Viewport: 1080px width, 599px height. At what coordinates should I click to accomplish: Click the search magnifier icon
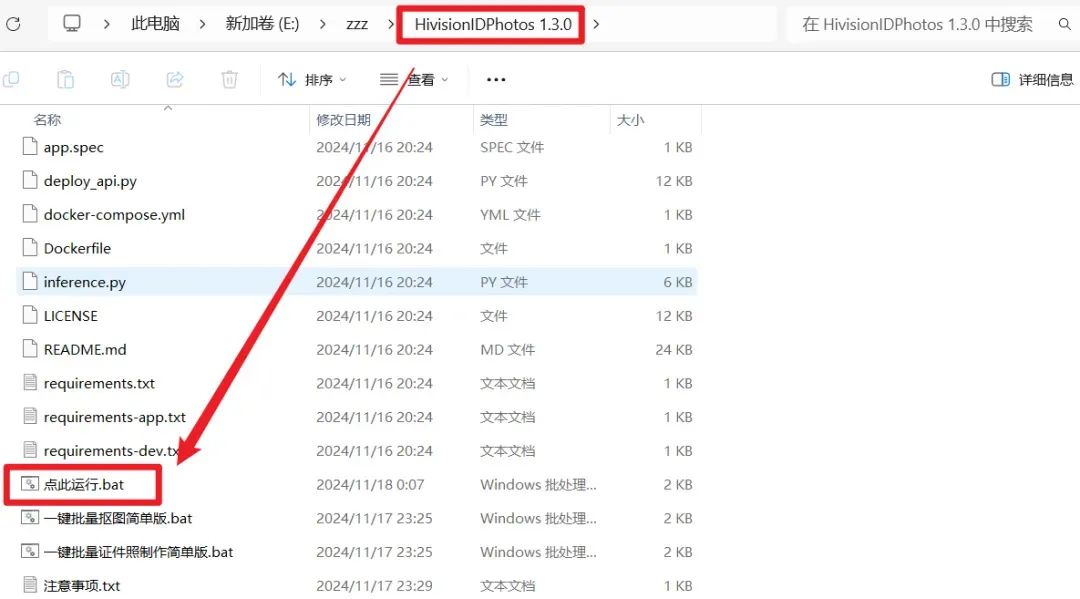pos(1064,24)
